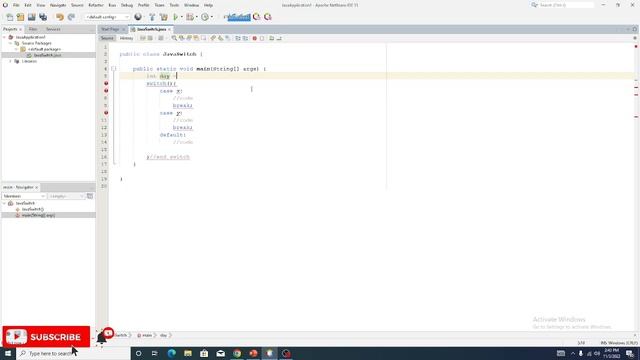
Task: Open the Navigate menu
Action: 58,5
